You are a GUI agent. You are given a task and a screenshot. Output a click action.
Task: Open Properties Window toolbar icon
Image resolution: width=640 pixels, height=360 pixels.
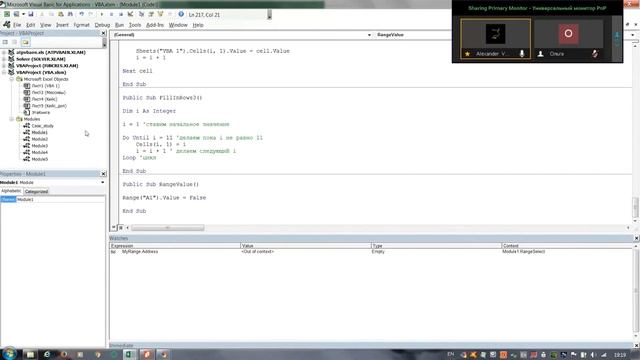click(151, 14)
